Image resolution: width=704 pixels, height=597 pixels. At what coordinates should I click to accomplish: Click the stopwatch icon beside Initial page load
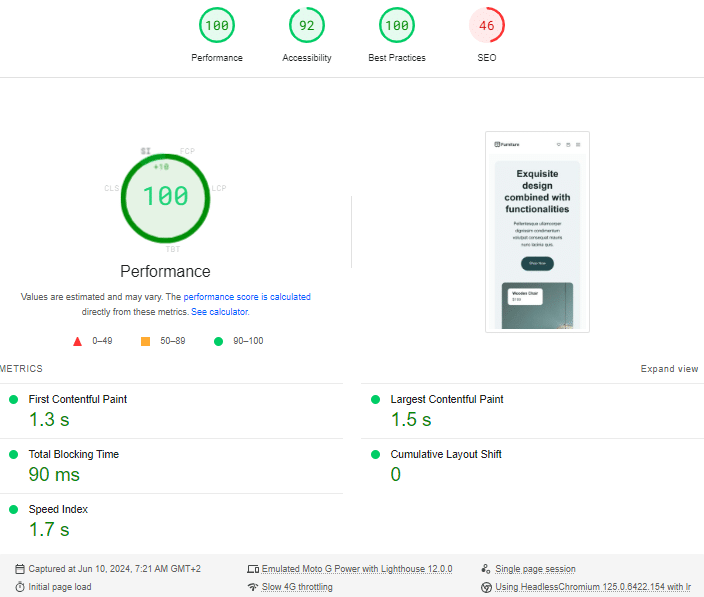tap(20, 587)
